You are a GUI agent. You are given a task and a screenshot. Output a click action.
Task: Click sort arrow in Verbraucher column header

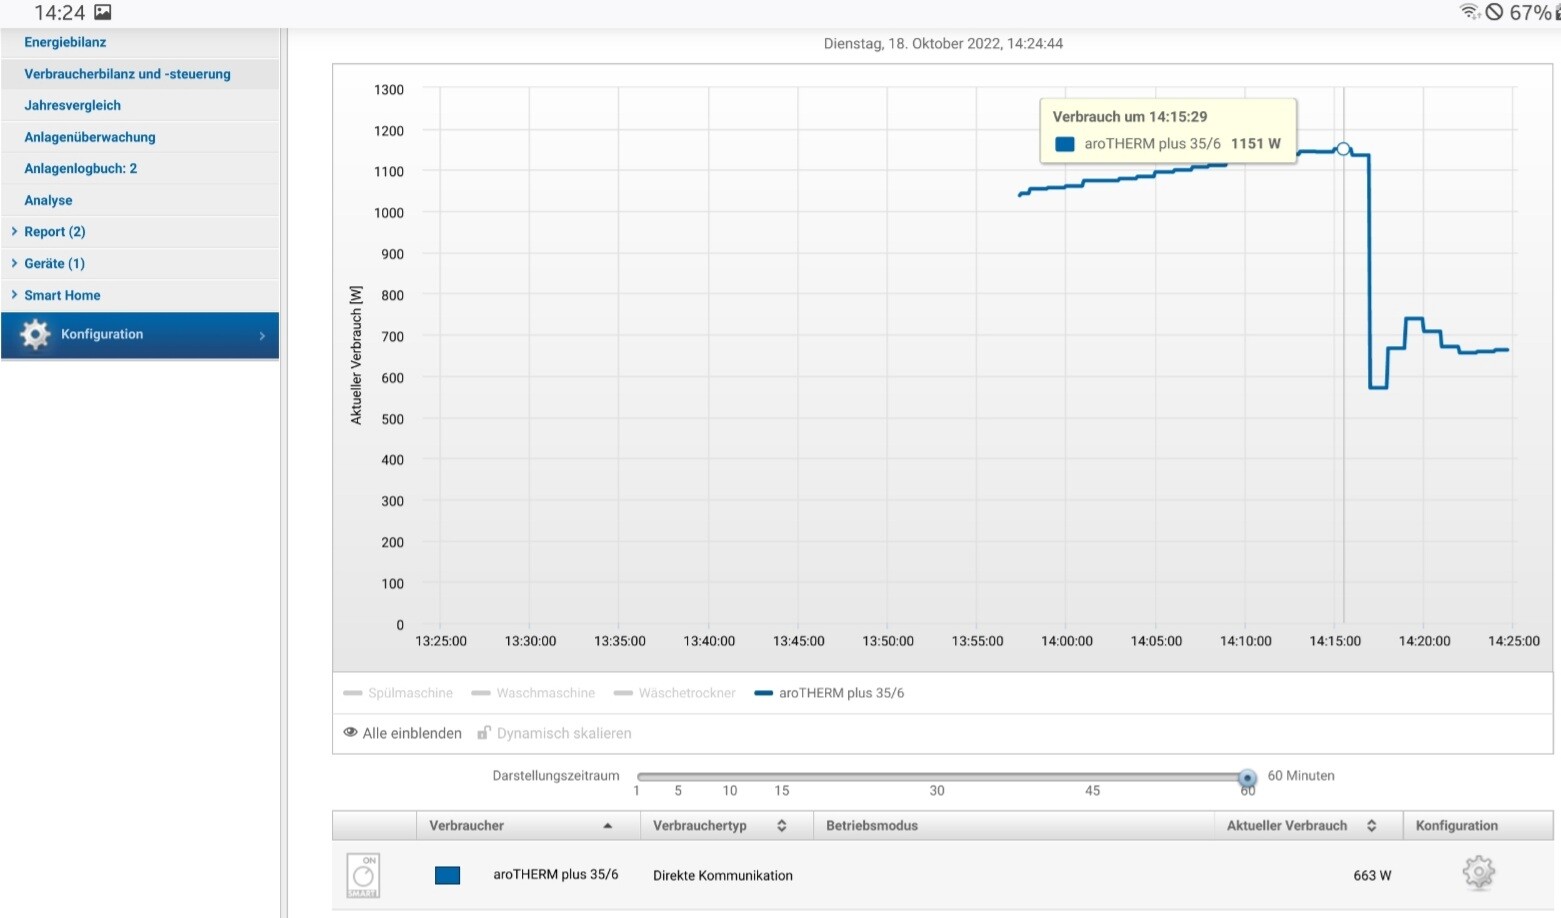607,826
